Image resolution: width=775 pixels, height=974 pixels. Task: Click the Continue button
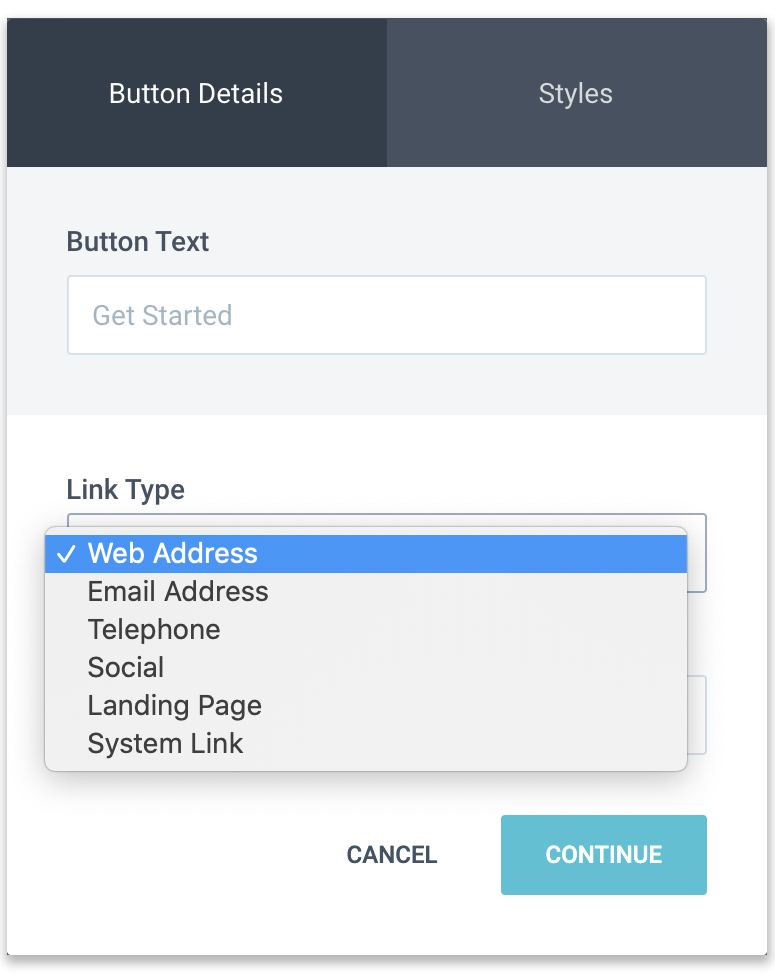[x=603, y=855]
